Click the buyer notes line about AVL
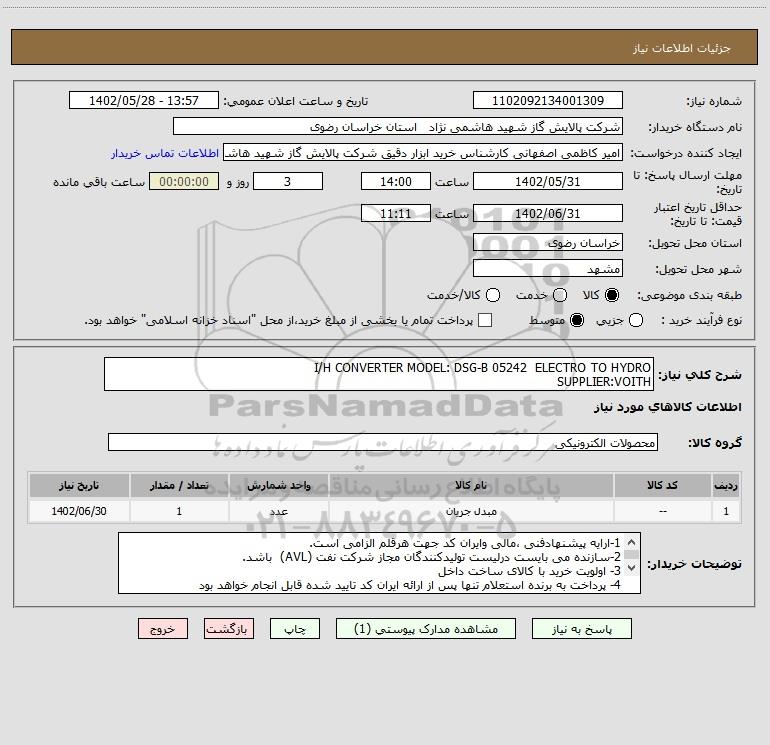Screen dimensions: 770x745 coord(431,557)
